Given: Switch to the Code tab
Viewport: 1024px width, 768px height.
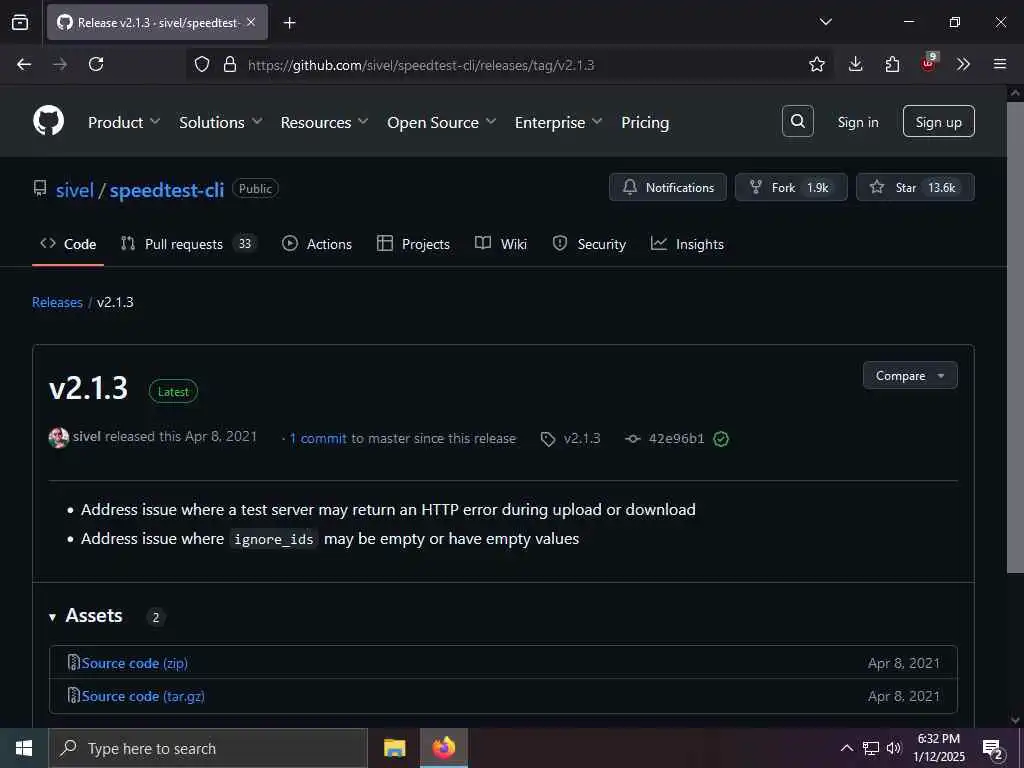Looking at the screenshot, I should [68, 244].
